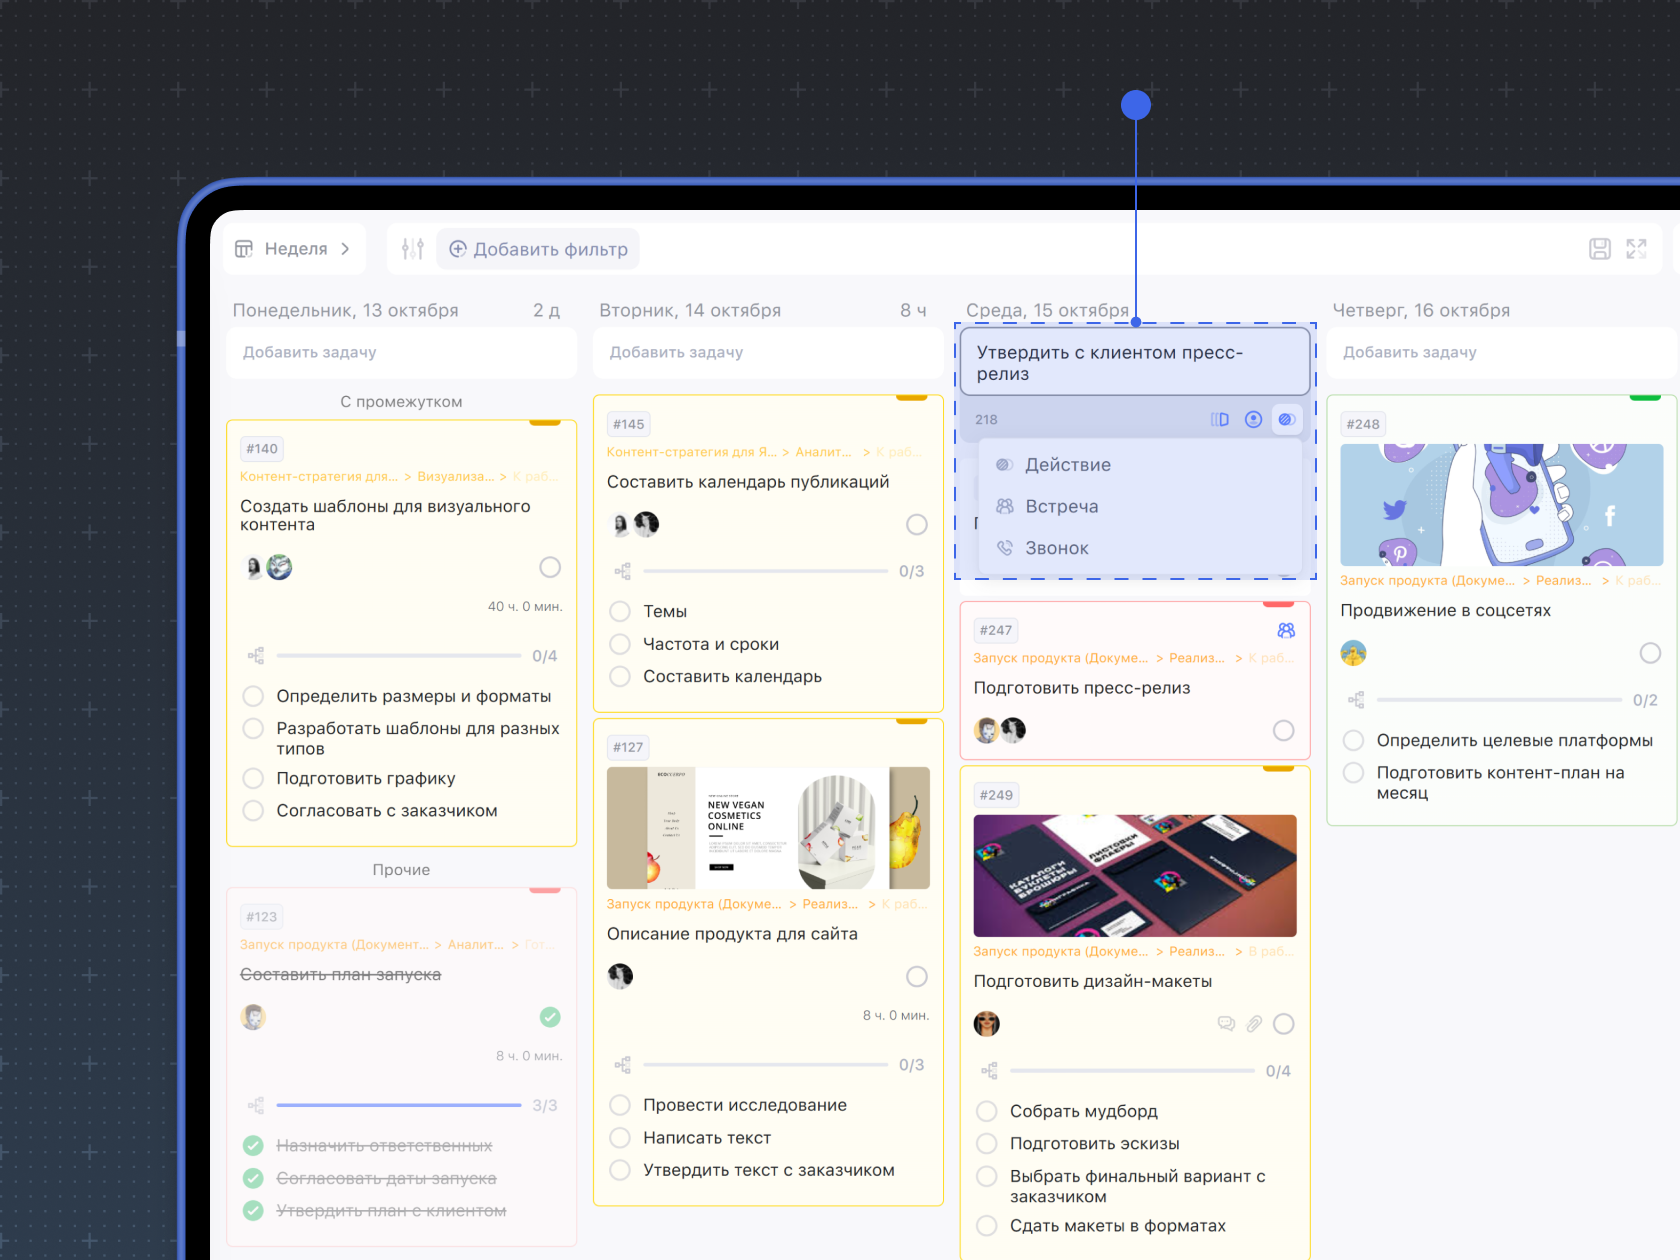Click subtask progress bar on card #123
The image size is (1680, 1260).
[399, 1105]
